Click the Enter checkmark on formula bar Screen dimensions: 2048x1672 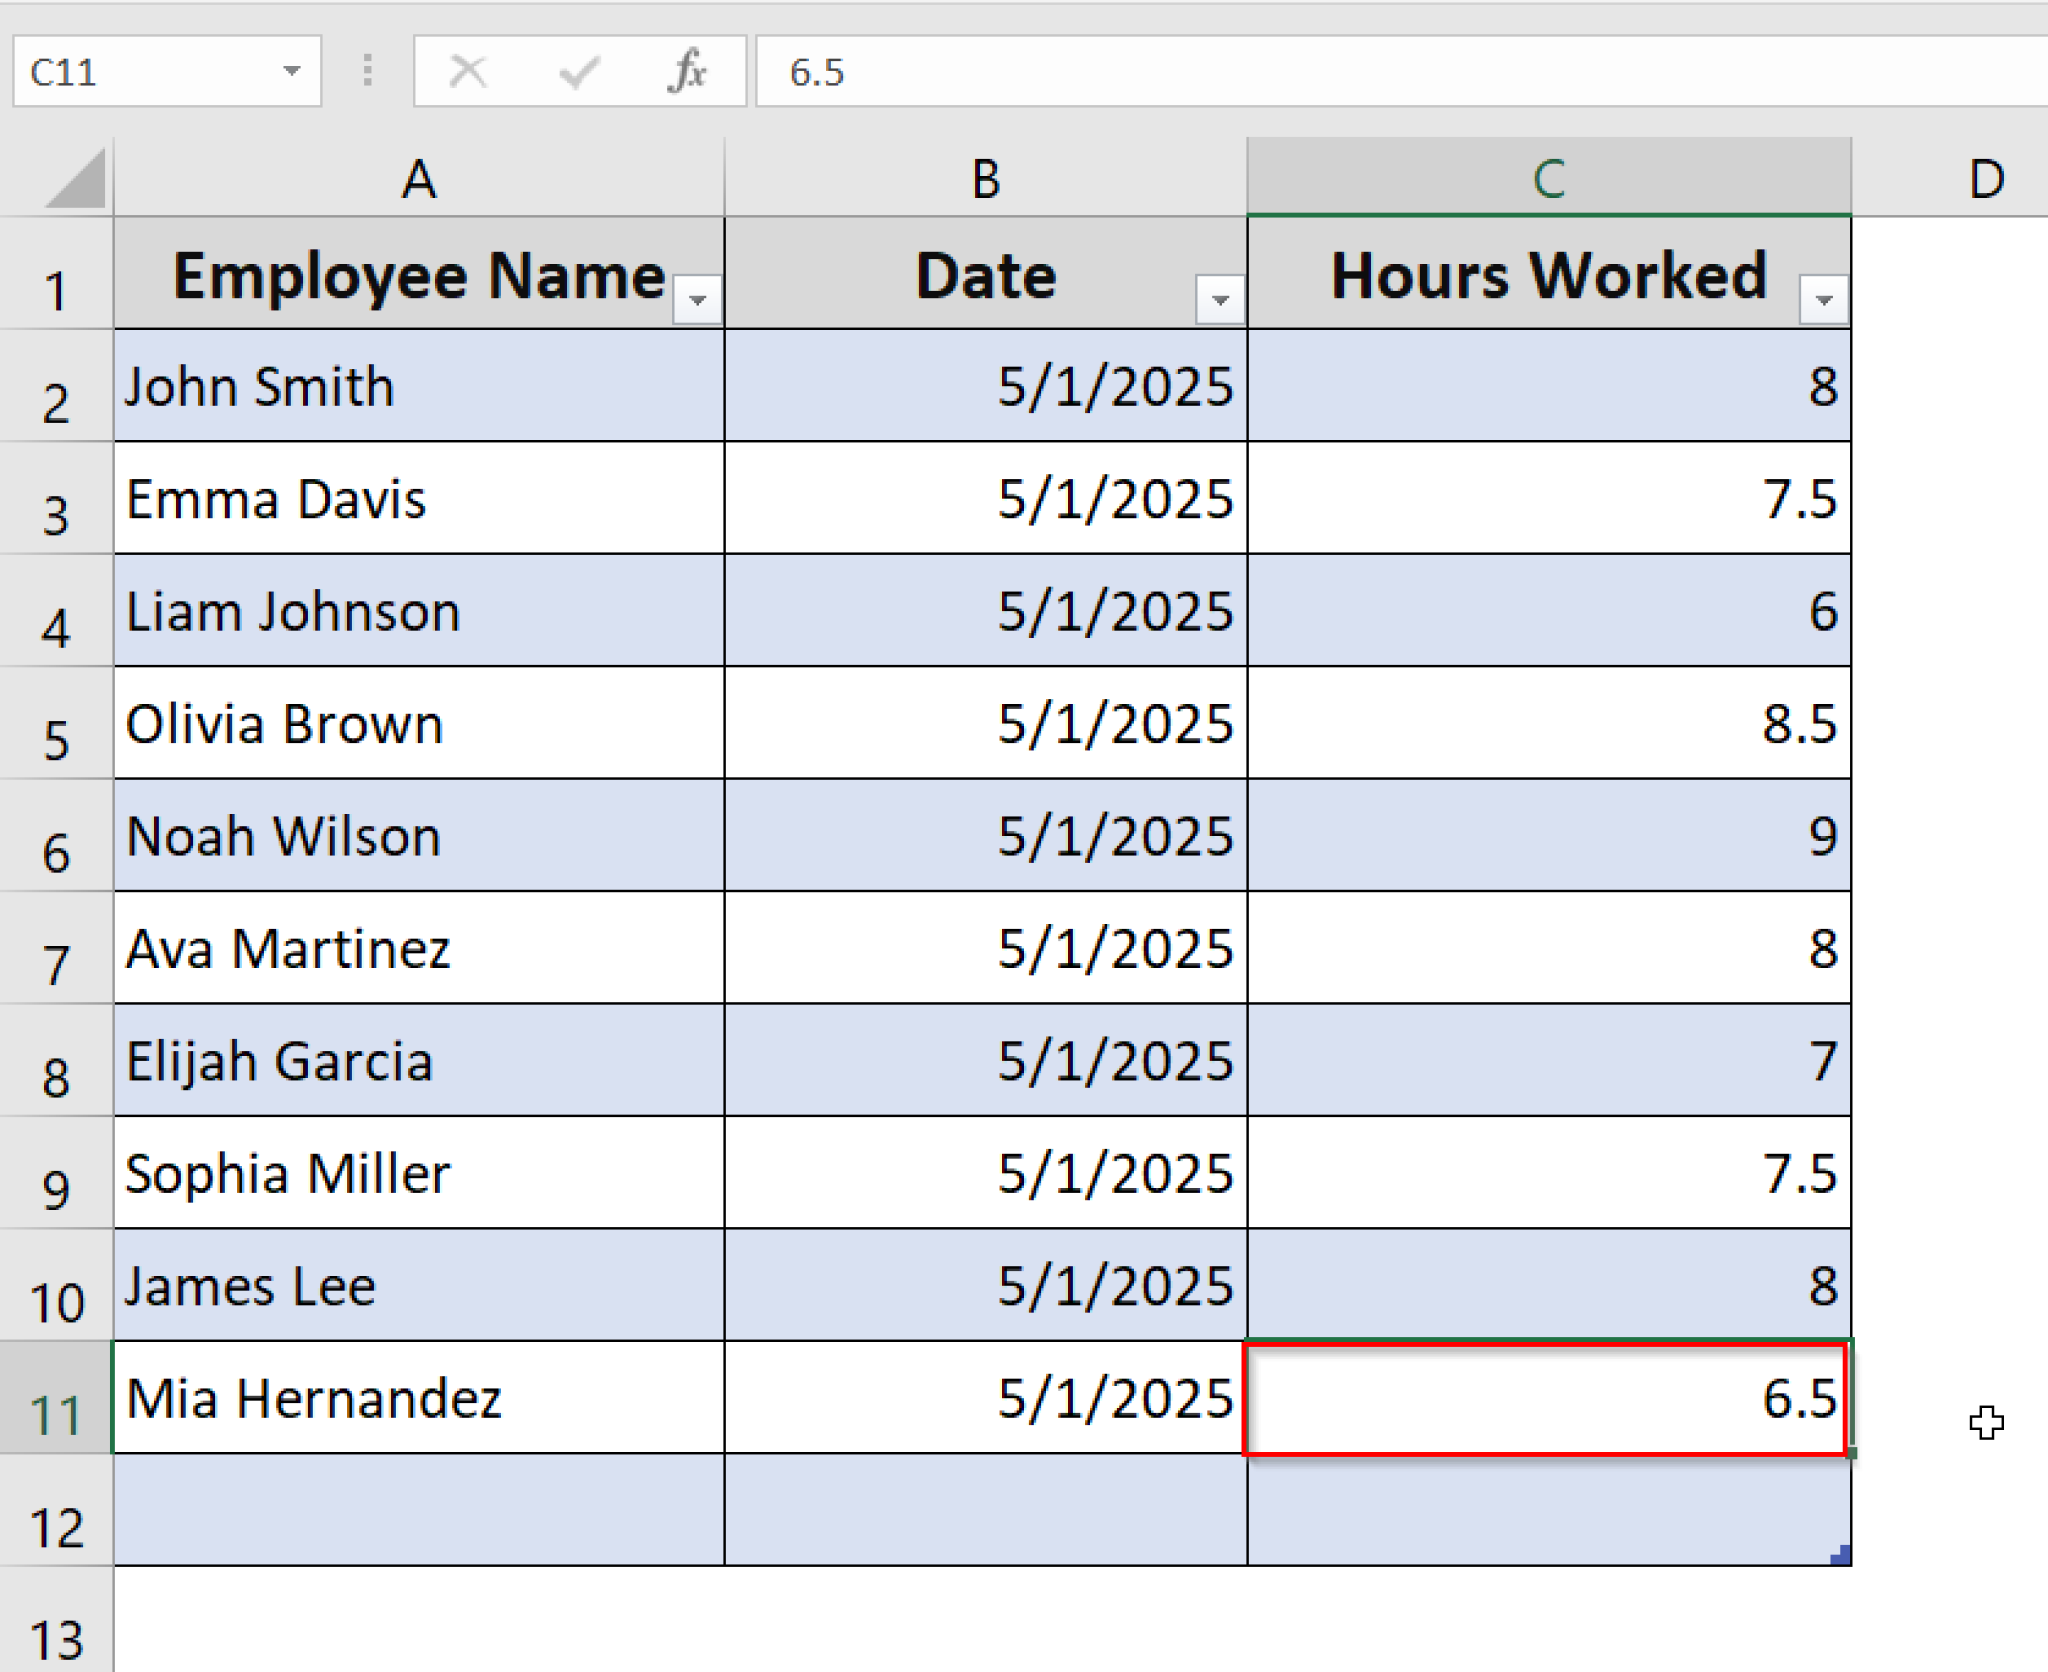click(x=578, y=70)
